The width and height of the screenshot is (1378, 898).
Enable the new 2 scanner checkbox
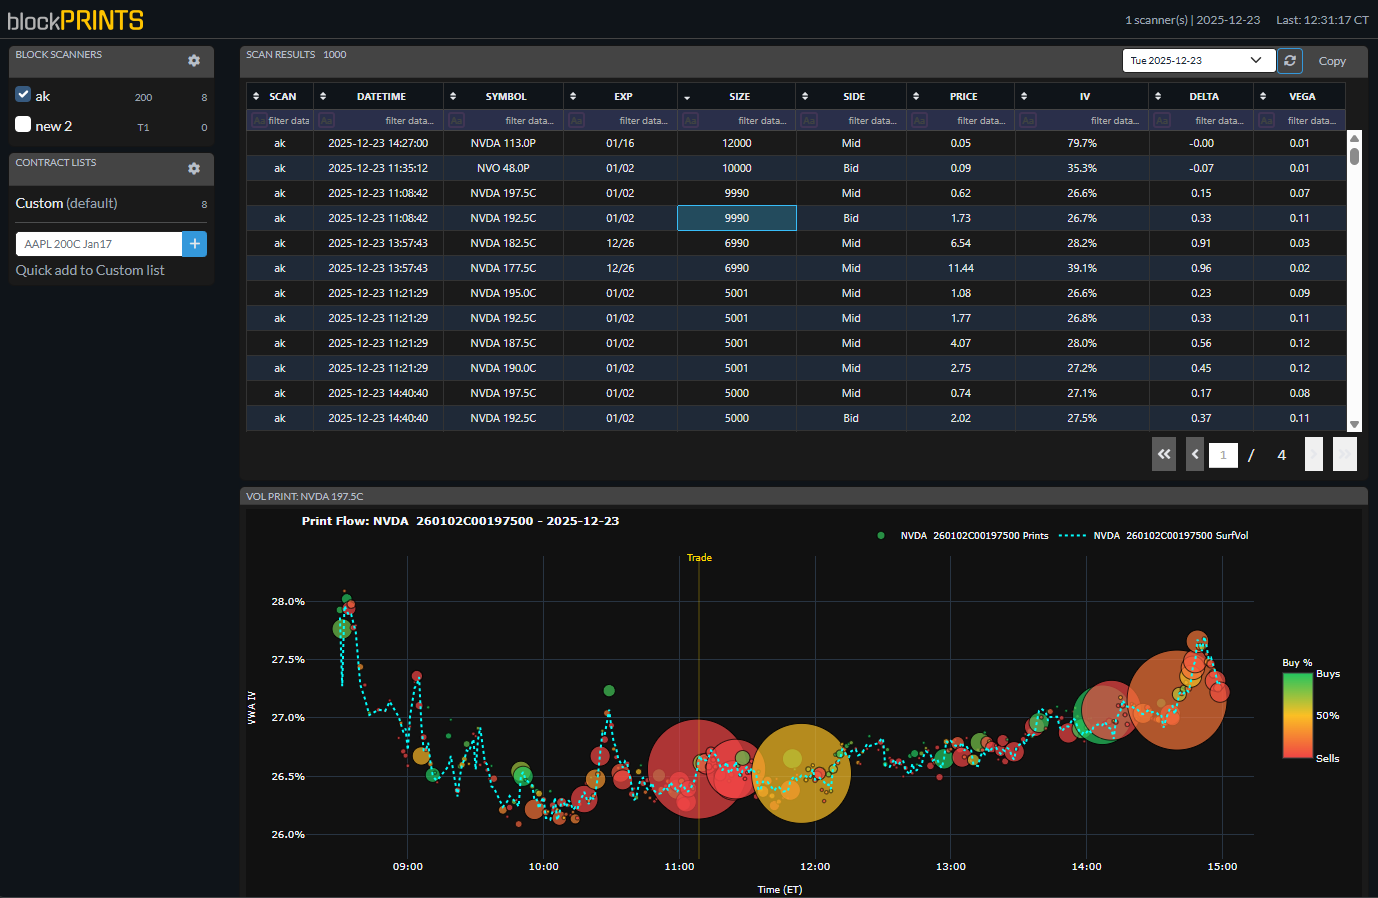pyautogui.click(x=23, y=124)
